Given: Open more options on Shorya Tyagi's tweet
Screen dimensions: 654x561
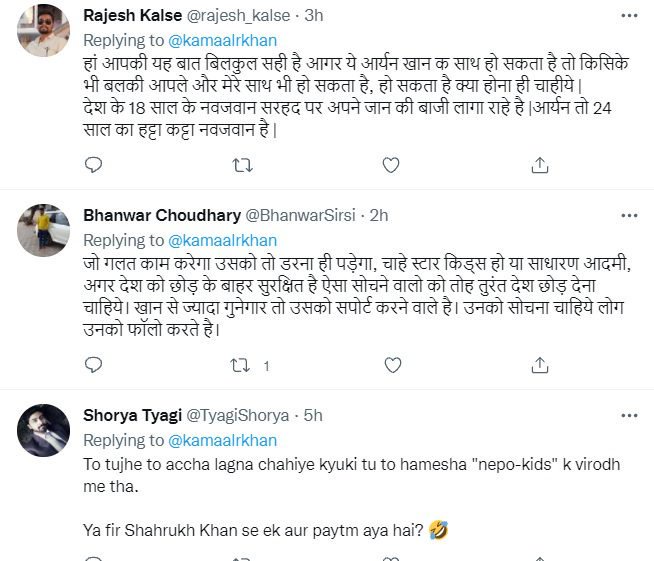Looking at the screenshot, I should [x=629, y=415].
